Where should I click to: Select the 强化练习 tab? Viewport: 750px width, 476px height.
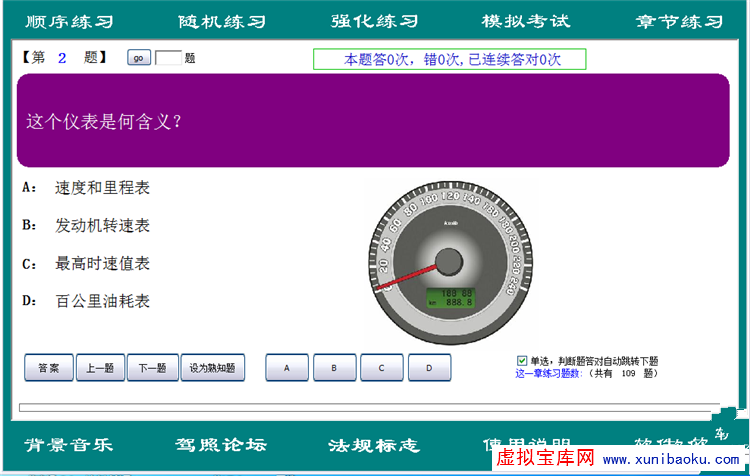pyautogui.click(x=374, y=21)
